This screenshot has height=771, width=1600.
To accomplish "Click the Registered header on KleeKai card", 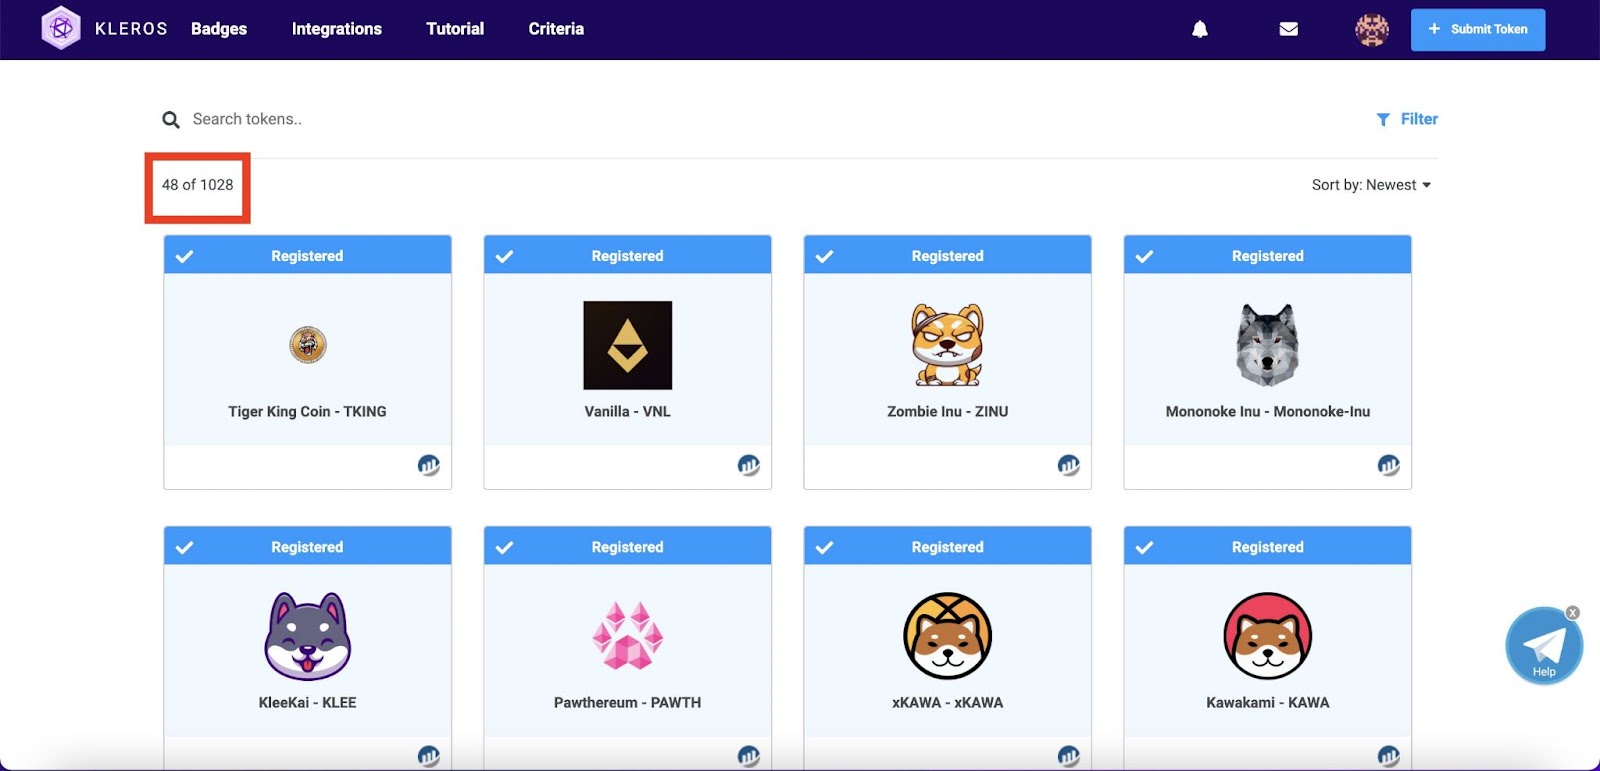I will pyautogui.click(x=308, y=546).
